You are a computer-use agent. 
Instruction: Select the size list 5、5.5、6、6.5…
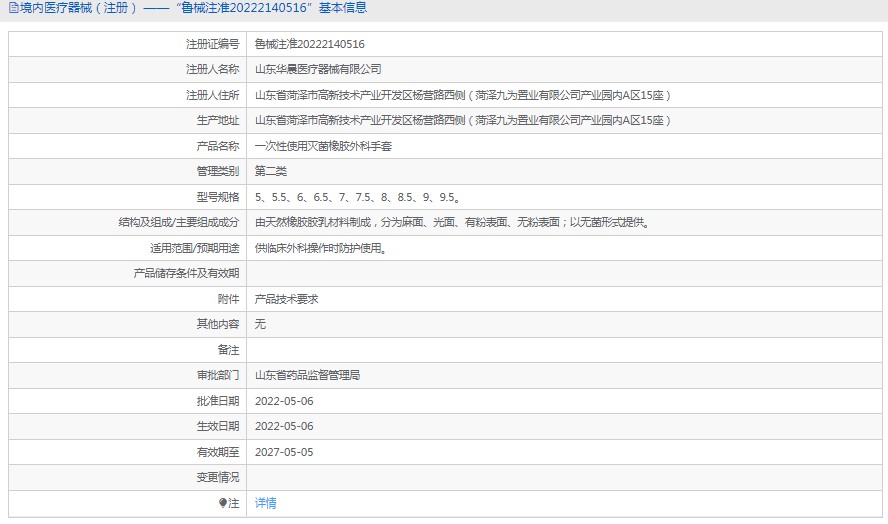(x=358, y=197)
